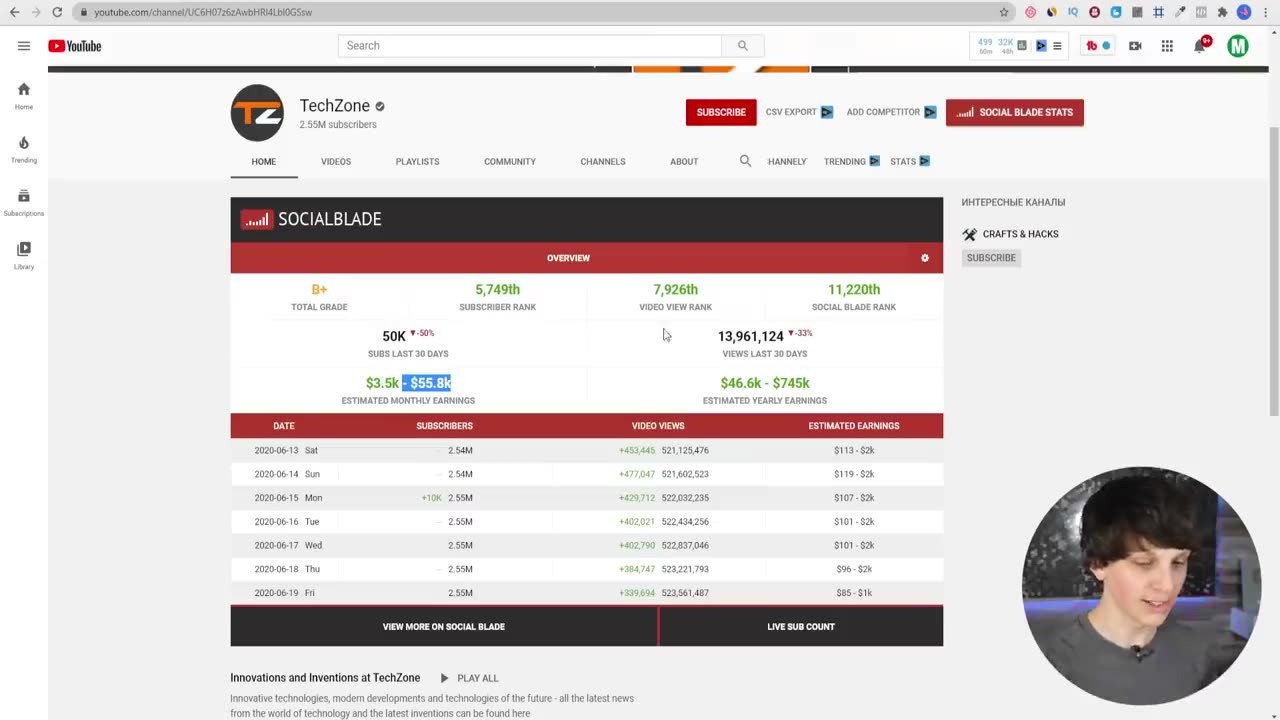This screenshot has width=1280, height=720.
Task: Click the browser address bar URL
Action: pos(203,12)
